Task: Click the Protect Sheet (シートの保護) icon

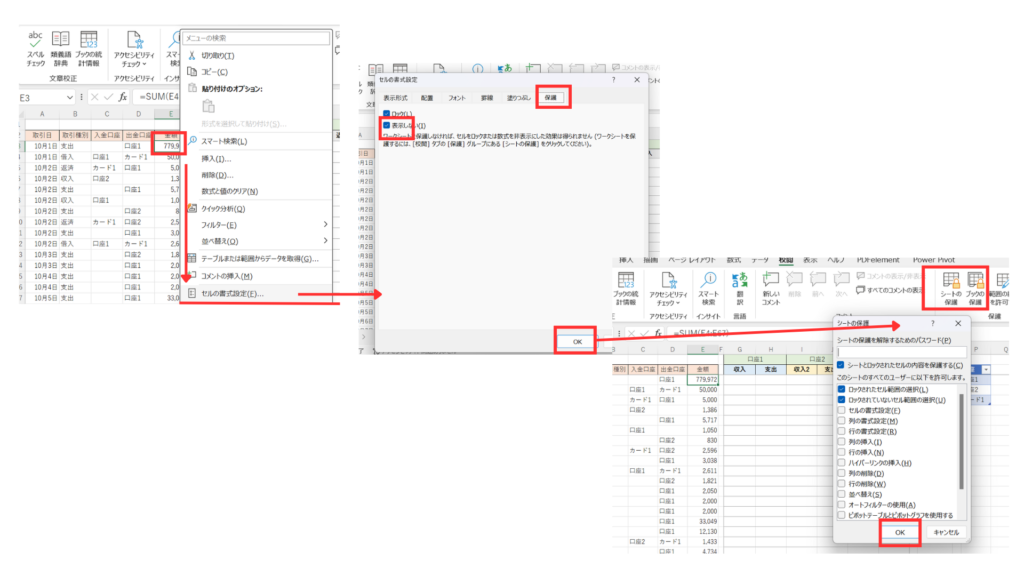Action: (950, 286)
